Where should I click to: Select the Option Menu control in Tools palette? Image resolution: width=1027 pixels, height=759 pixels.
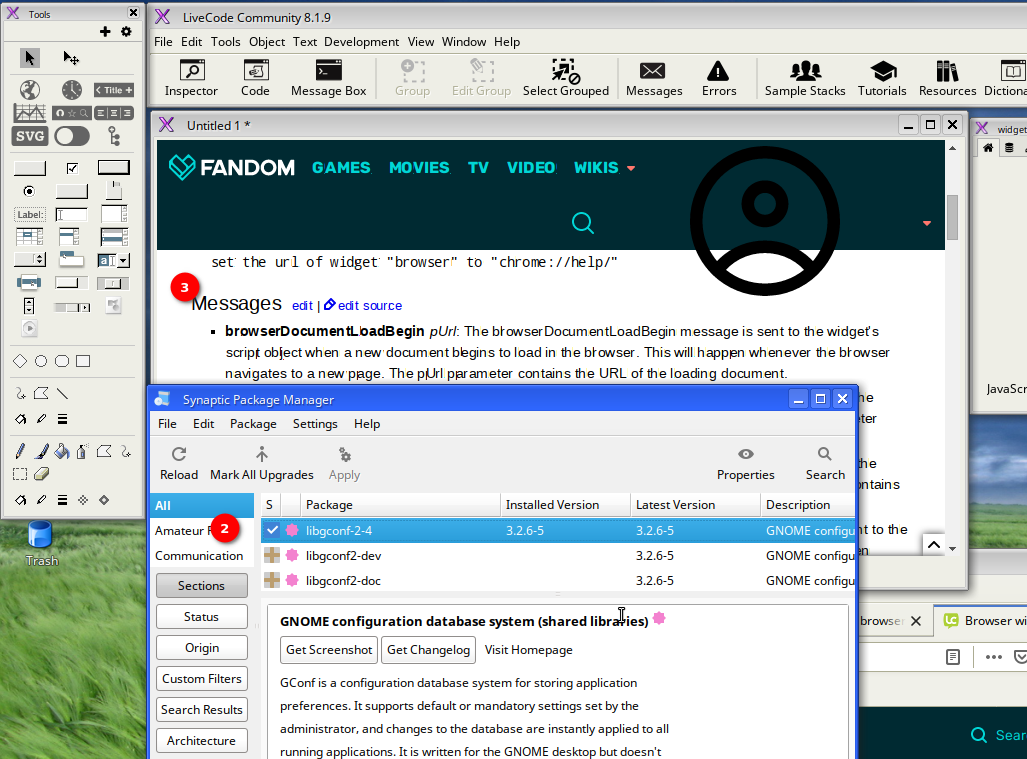[x=29, y=260]
